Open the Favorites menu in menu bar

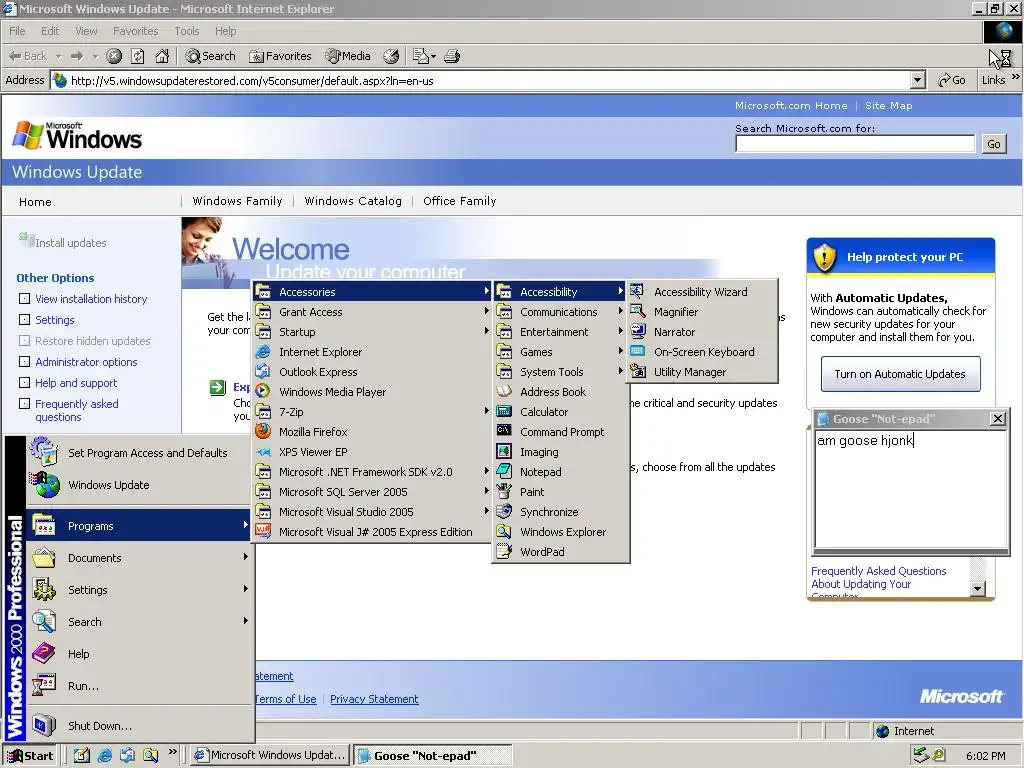[135, 31]
